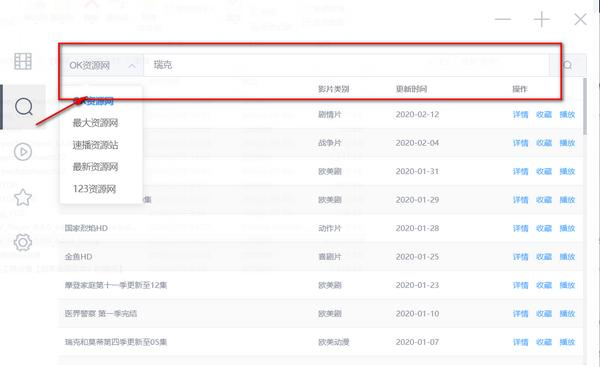Open 详情 for 摩登家庭第十一季

click(x=520, y=285)
